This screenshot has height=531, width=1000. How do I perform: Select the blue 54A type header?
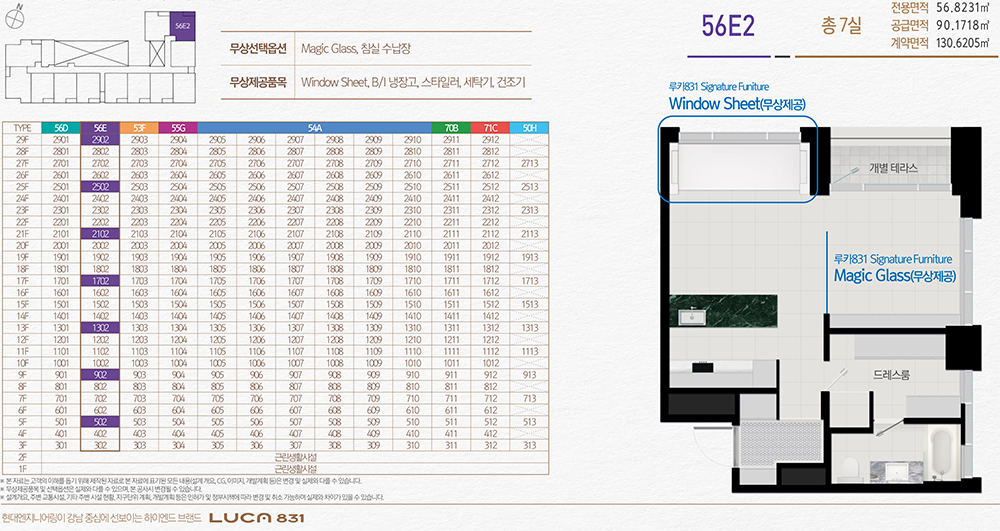pos(314,128)
